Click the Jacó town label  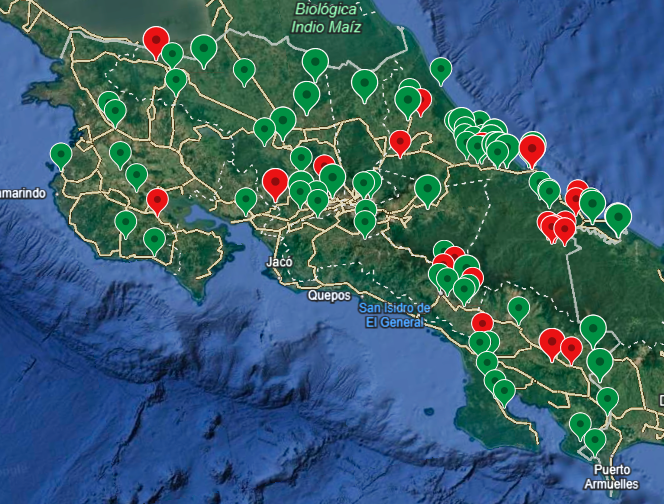pos(279,262)
